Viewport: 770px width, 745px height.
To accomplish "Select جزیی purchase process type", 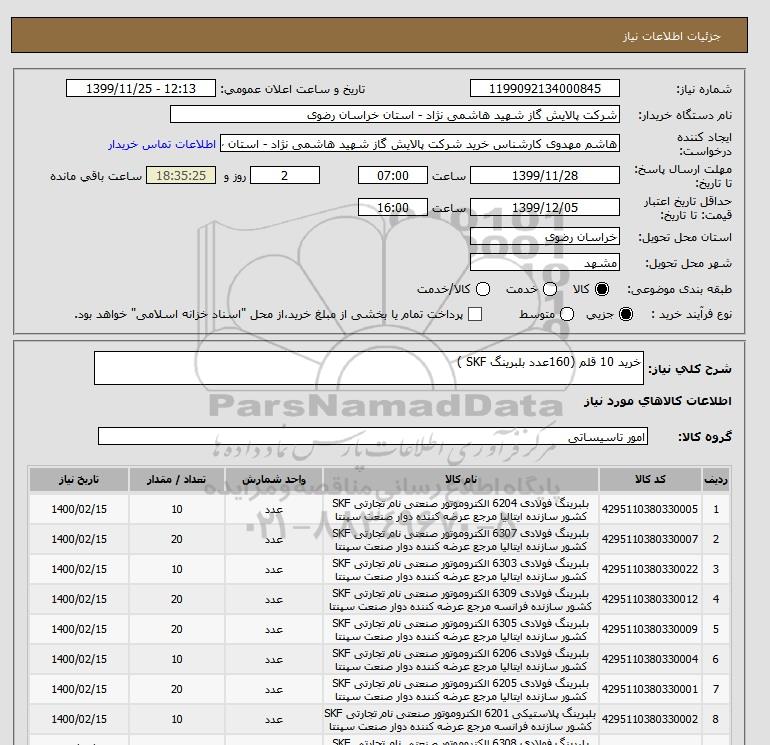I will coord(626,314).
